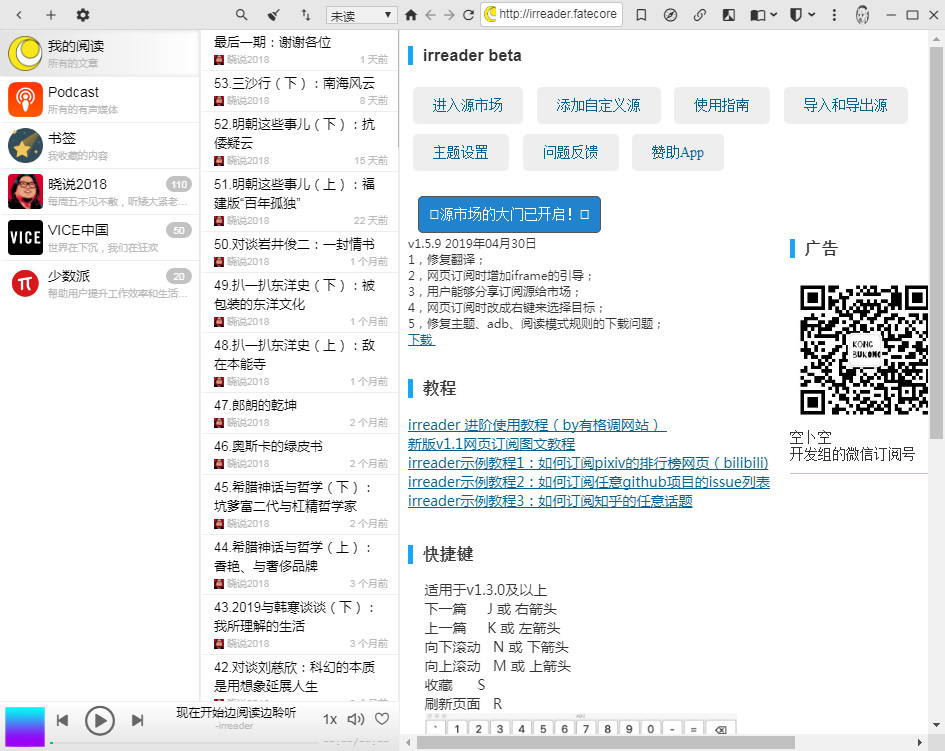Click the home icon in the toolbar
This screenshot has width=945, height=751.
tap(411, 16)
